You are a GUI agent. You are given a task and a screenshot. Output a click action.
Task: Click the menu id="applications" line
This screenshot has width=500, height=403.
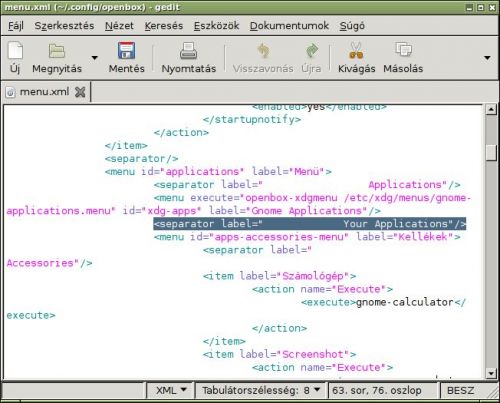click(x=218, y=171)
